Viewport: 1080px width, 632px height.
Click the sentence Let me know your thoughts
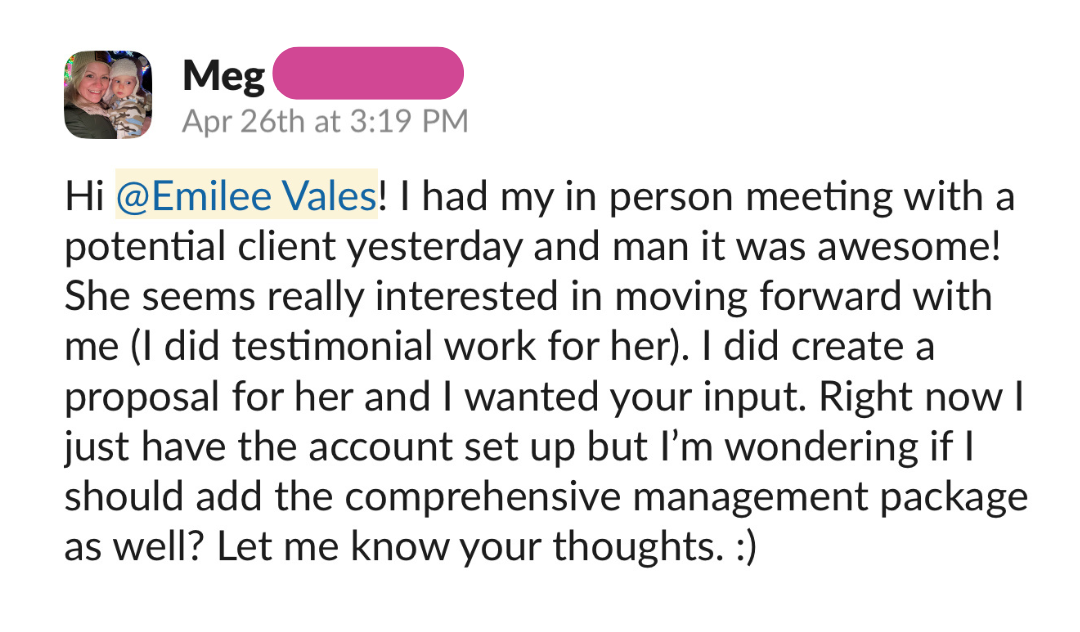pos(470,547)
